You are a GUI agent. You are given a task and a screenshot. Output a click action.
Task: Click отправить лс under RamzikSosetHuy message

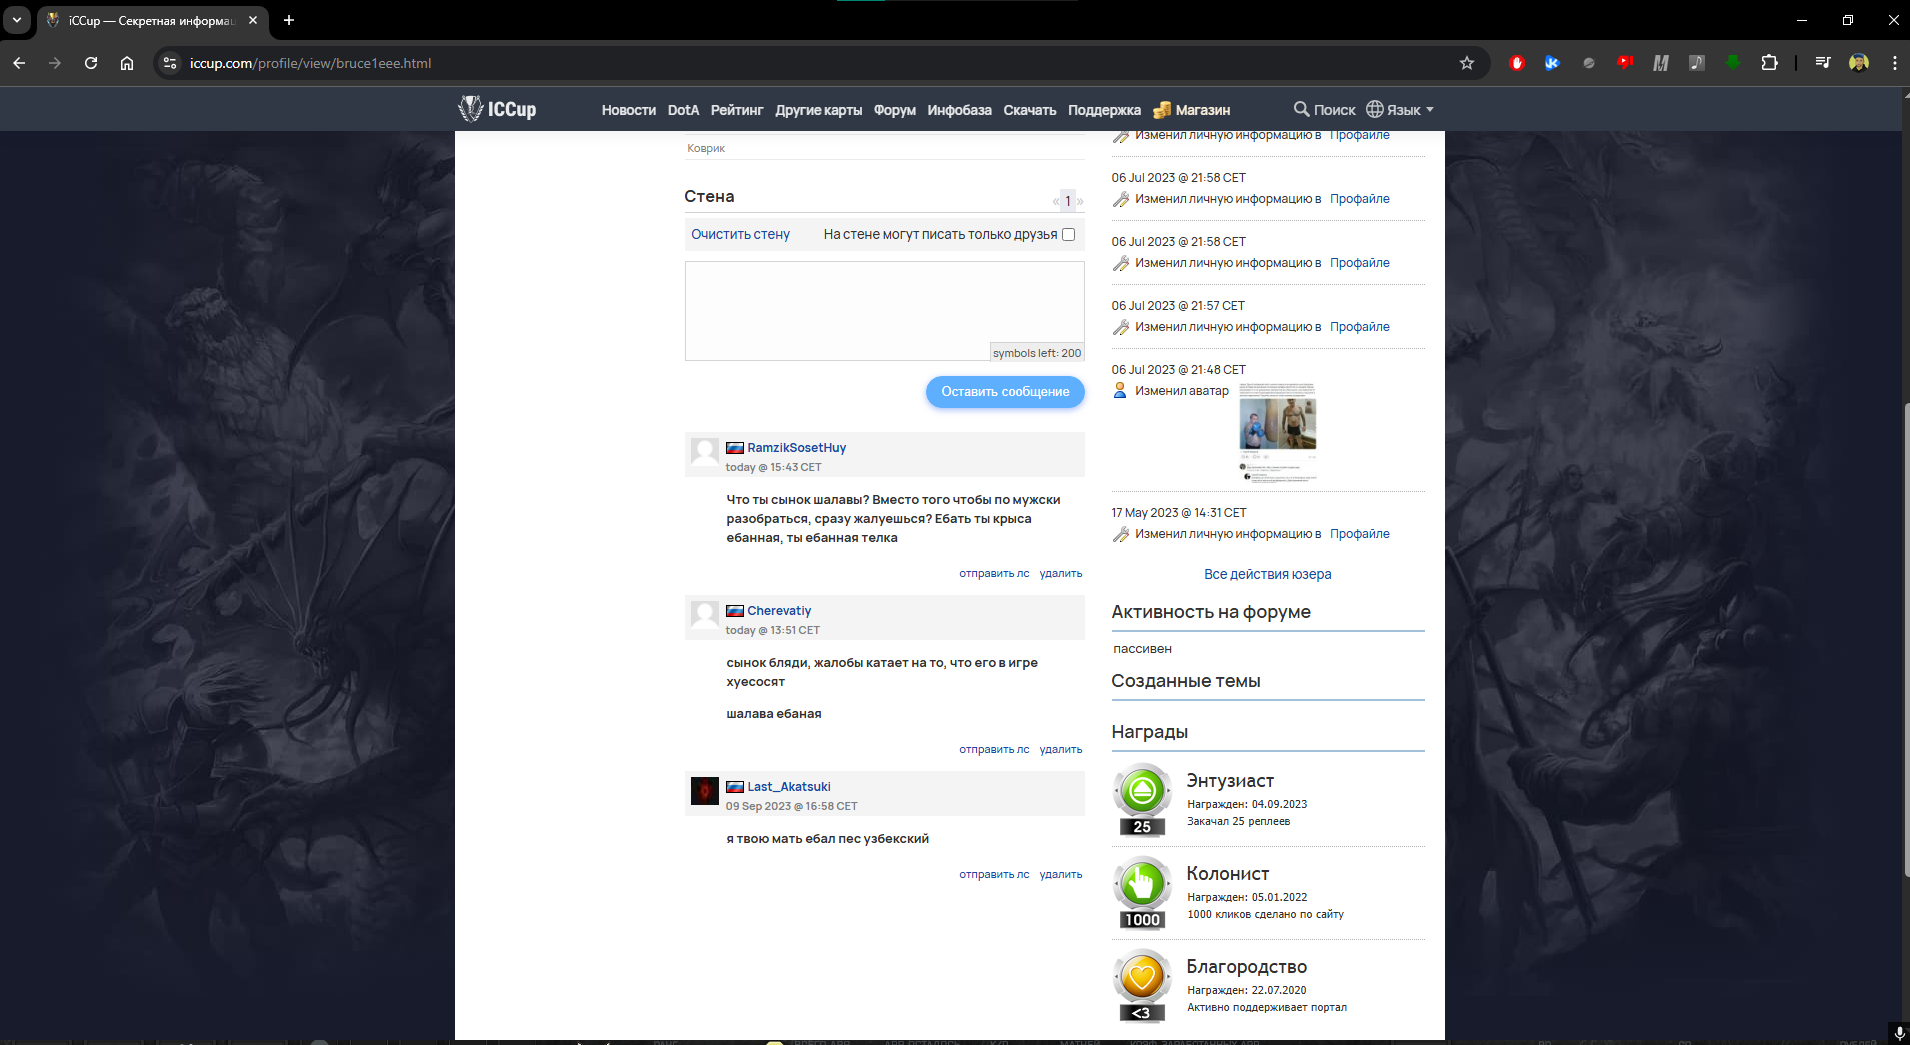click(994, 574)
